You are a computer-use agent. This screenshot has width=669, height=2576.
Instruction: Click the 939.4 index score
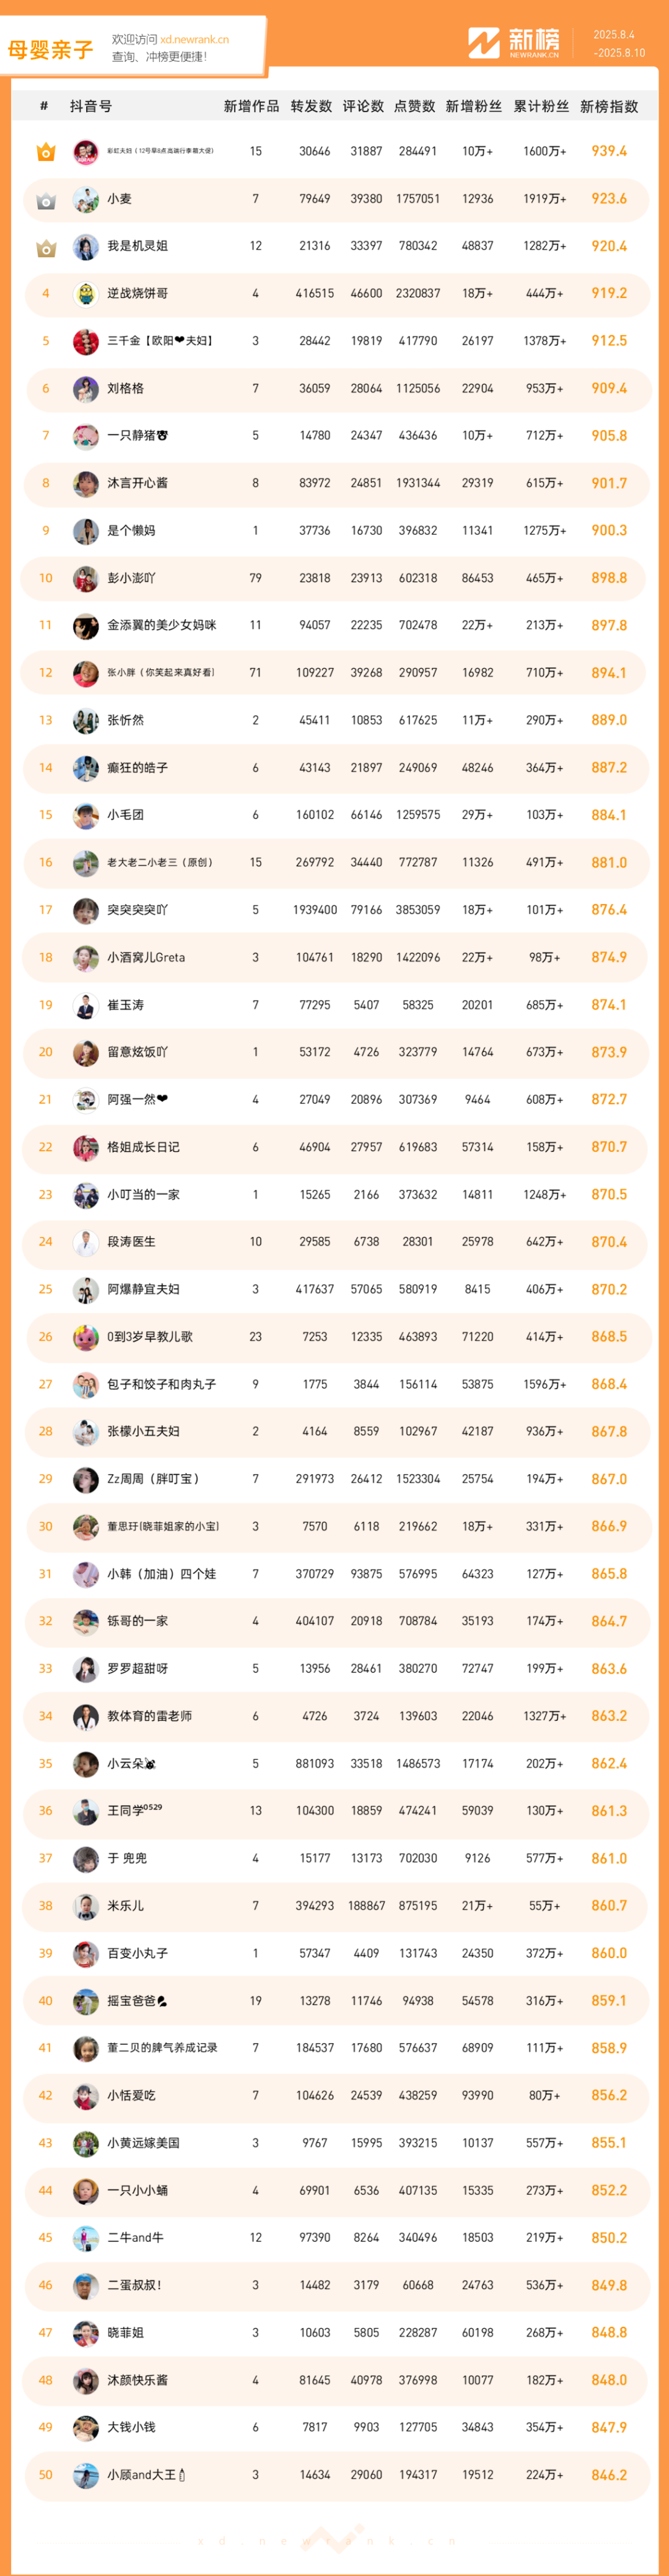click(609, 151)
